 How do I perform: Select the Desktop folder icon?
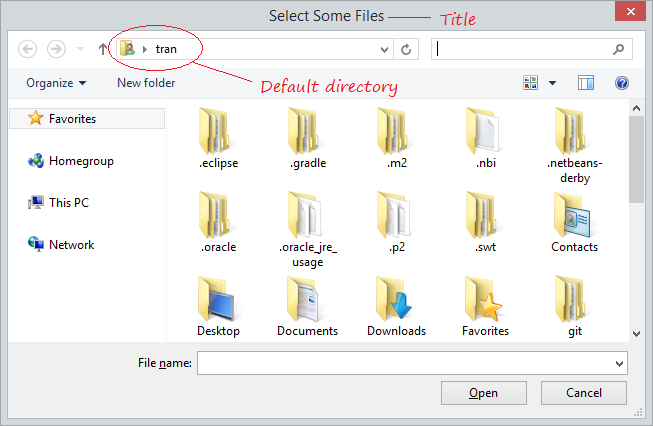(x=216, y=299)
